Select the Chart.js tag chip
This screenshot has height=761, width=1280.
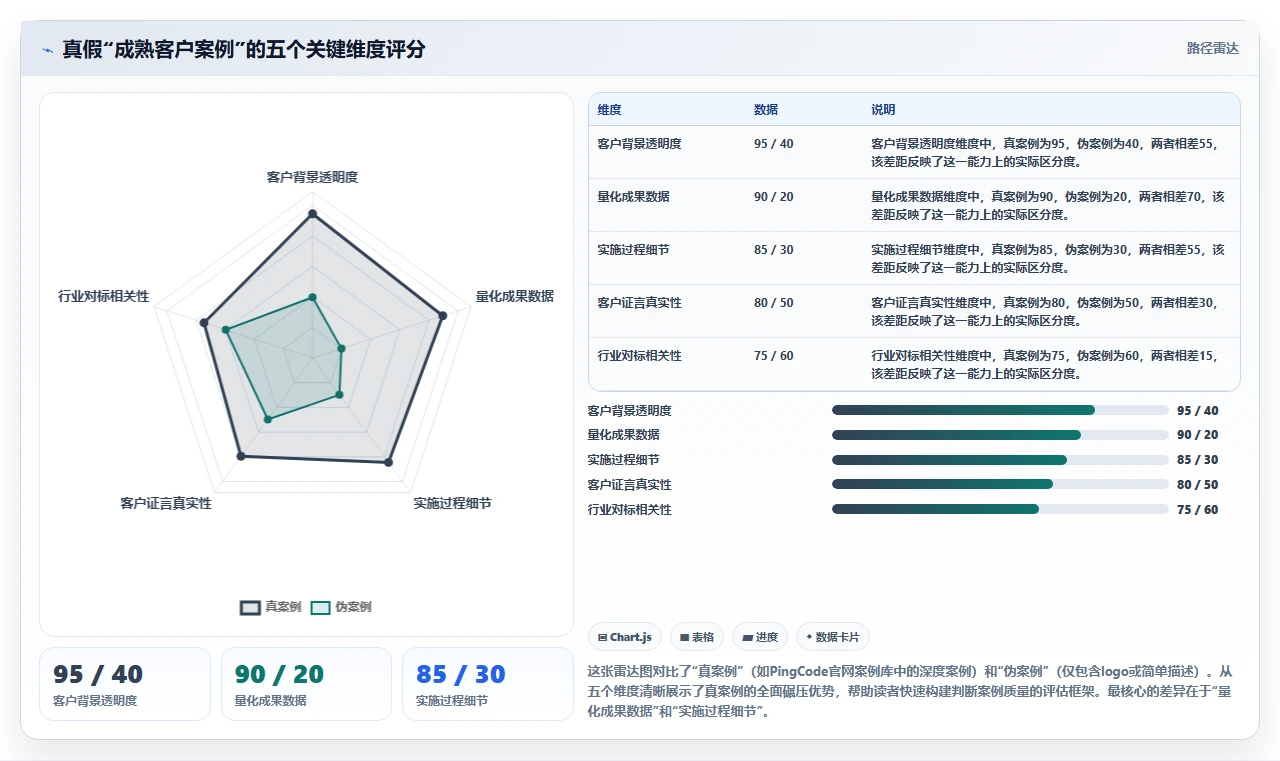(625, 637)
